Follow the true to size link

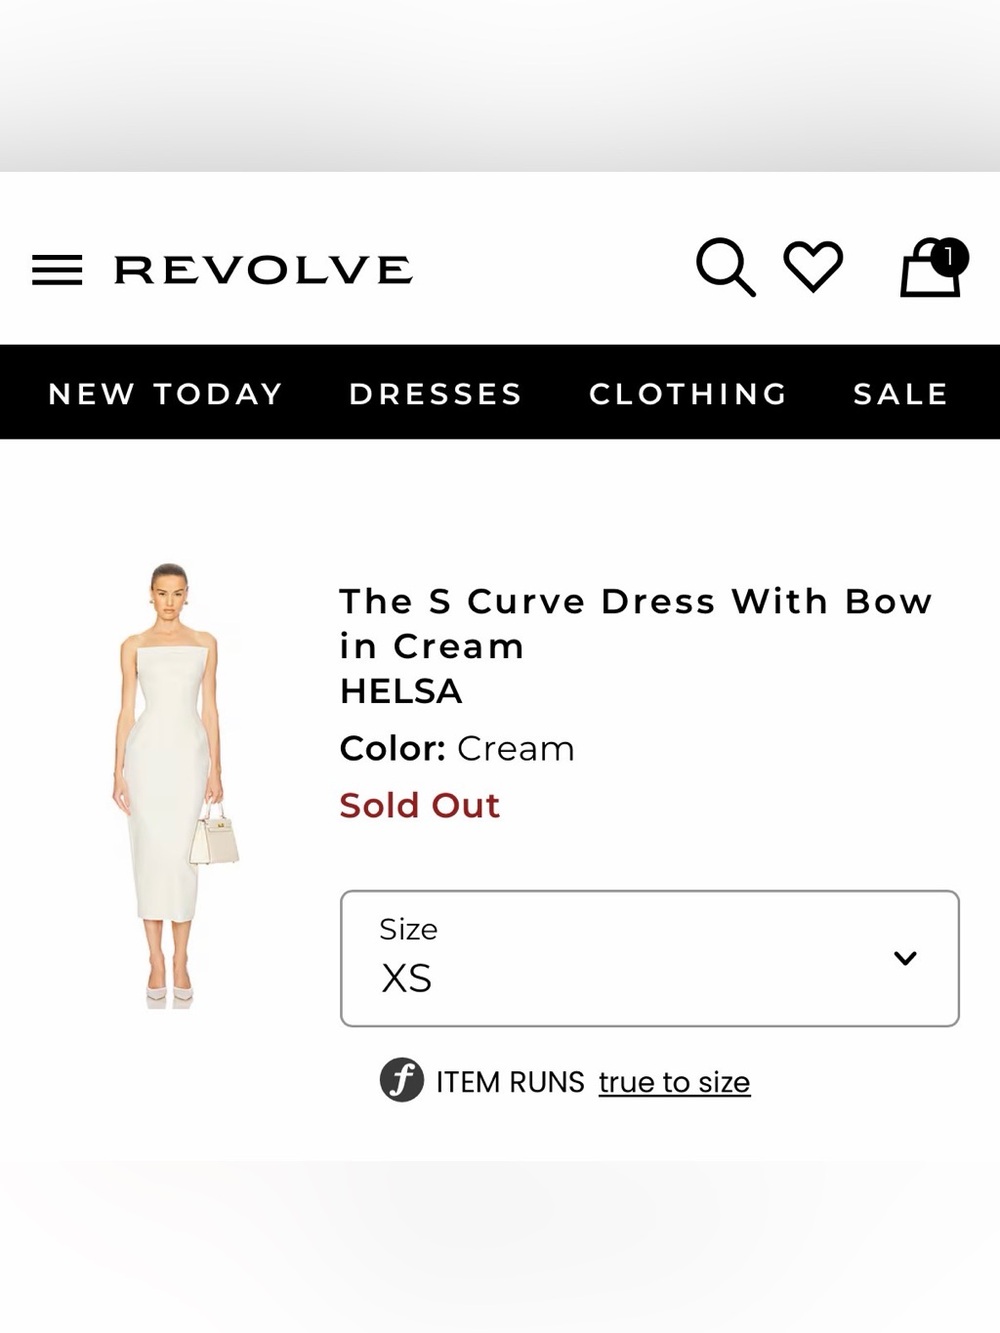click(674, 1082)
